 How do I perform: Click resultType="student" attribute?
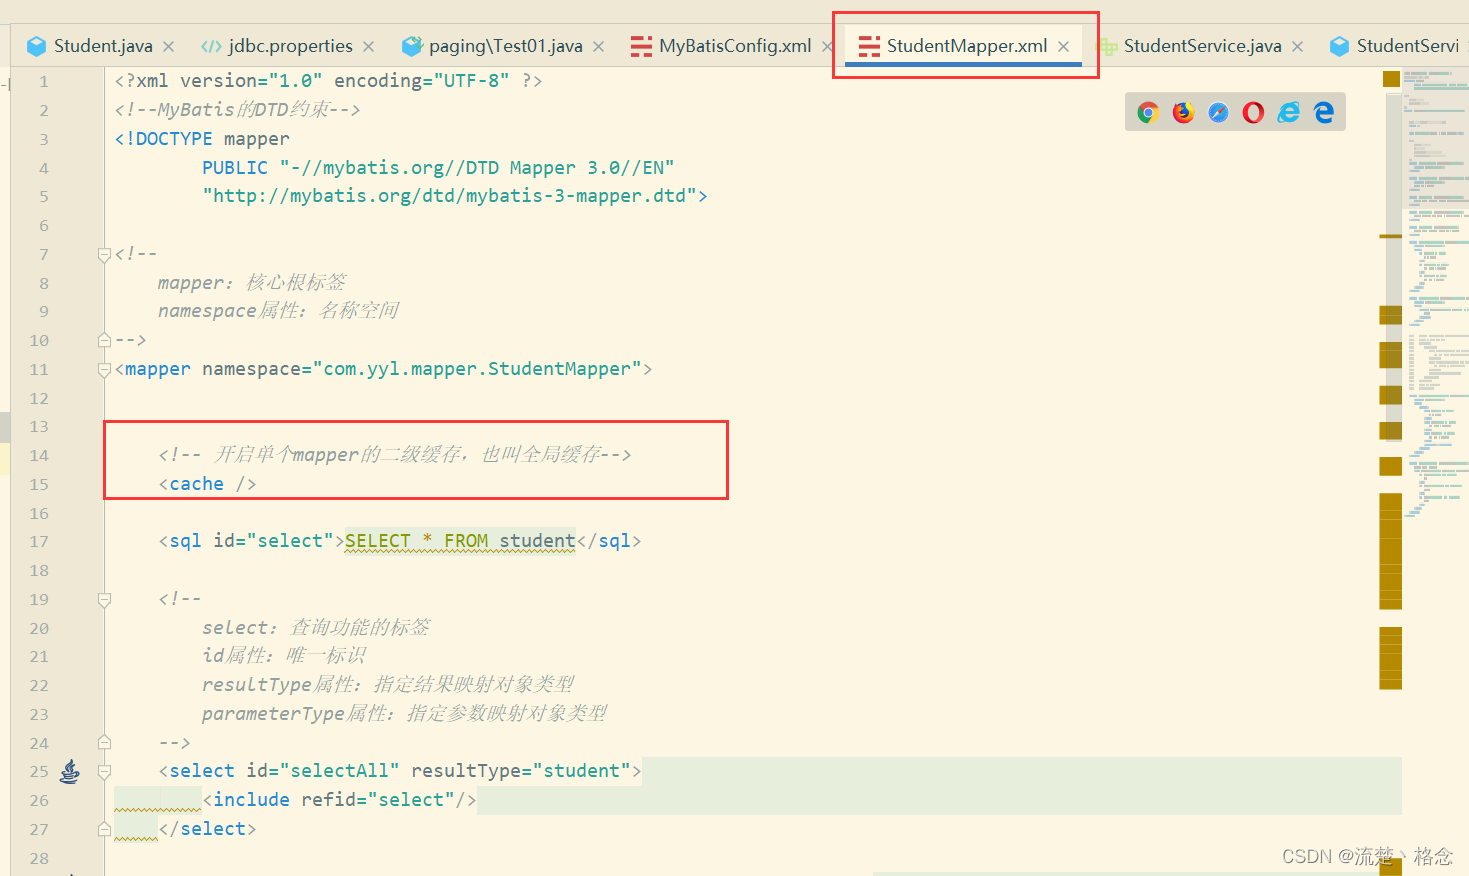[x=521, y=771]
